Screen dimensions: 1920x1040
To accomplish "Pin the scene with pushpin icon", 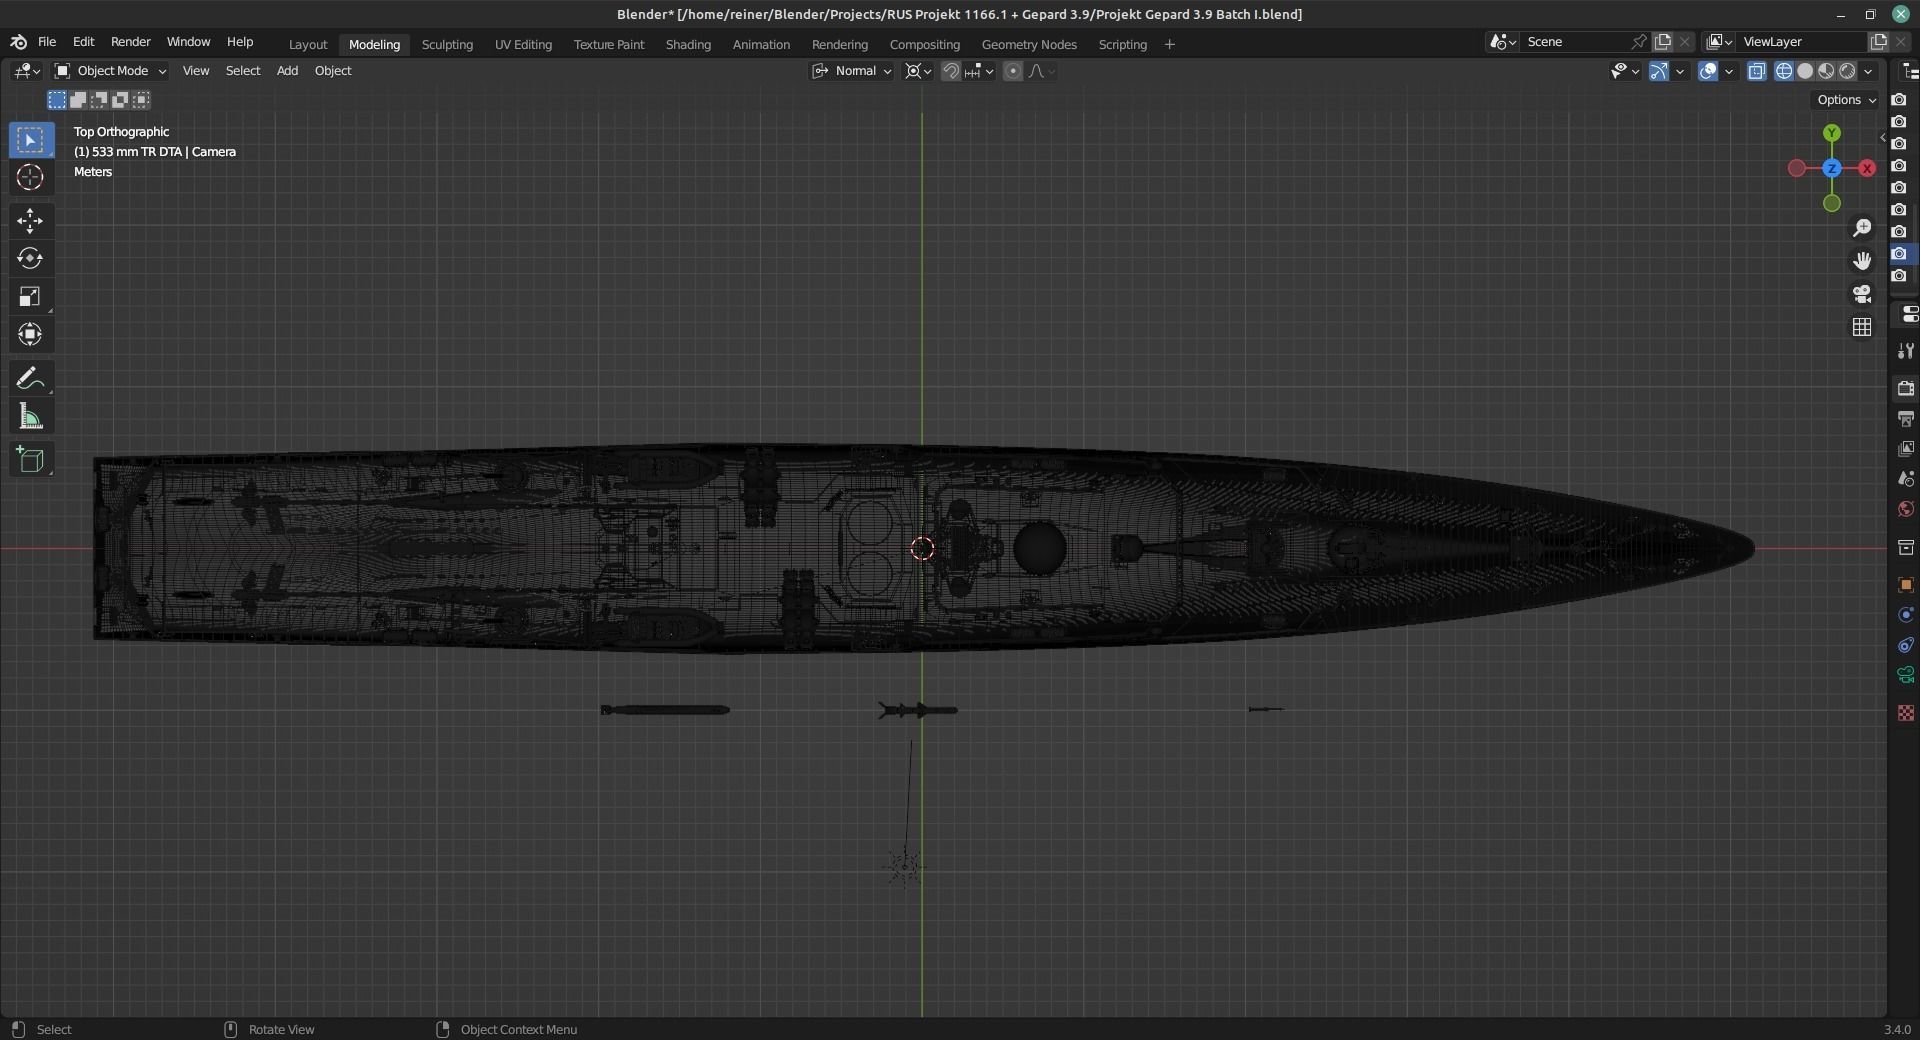I will pyautogui.click(x=1639, y=42).
